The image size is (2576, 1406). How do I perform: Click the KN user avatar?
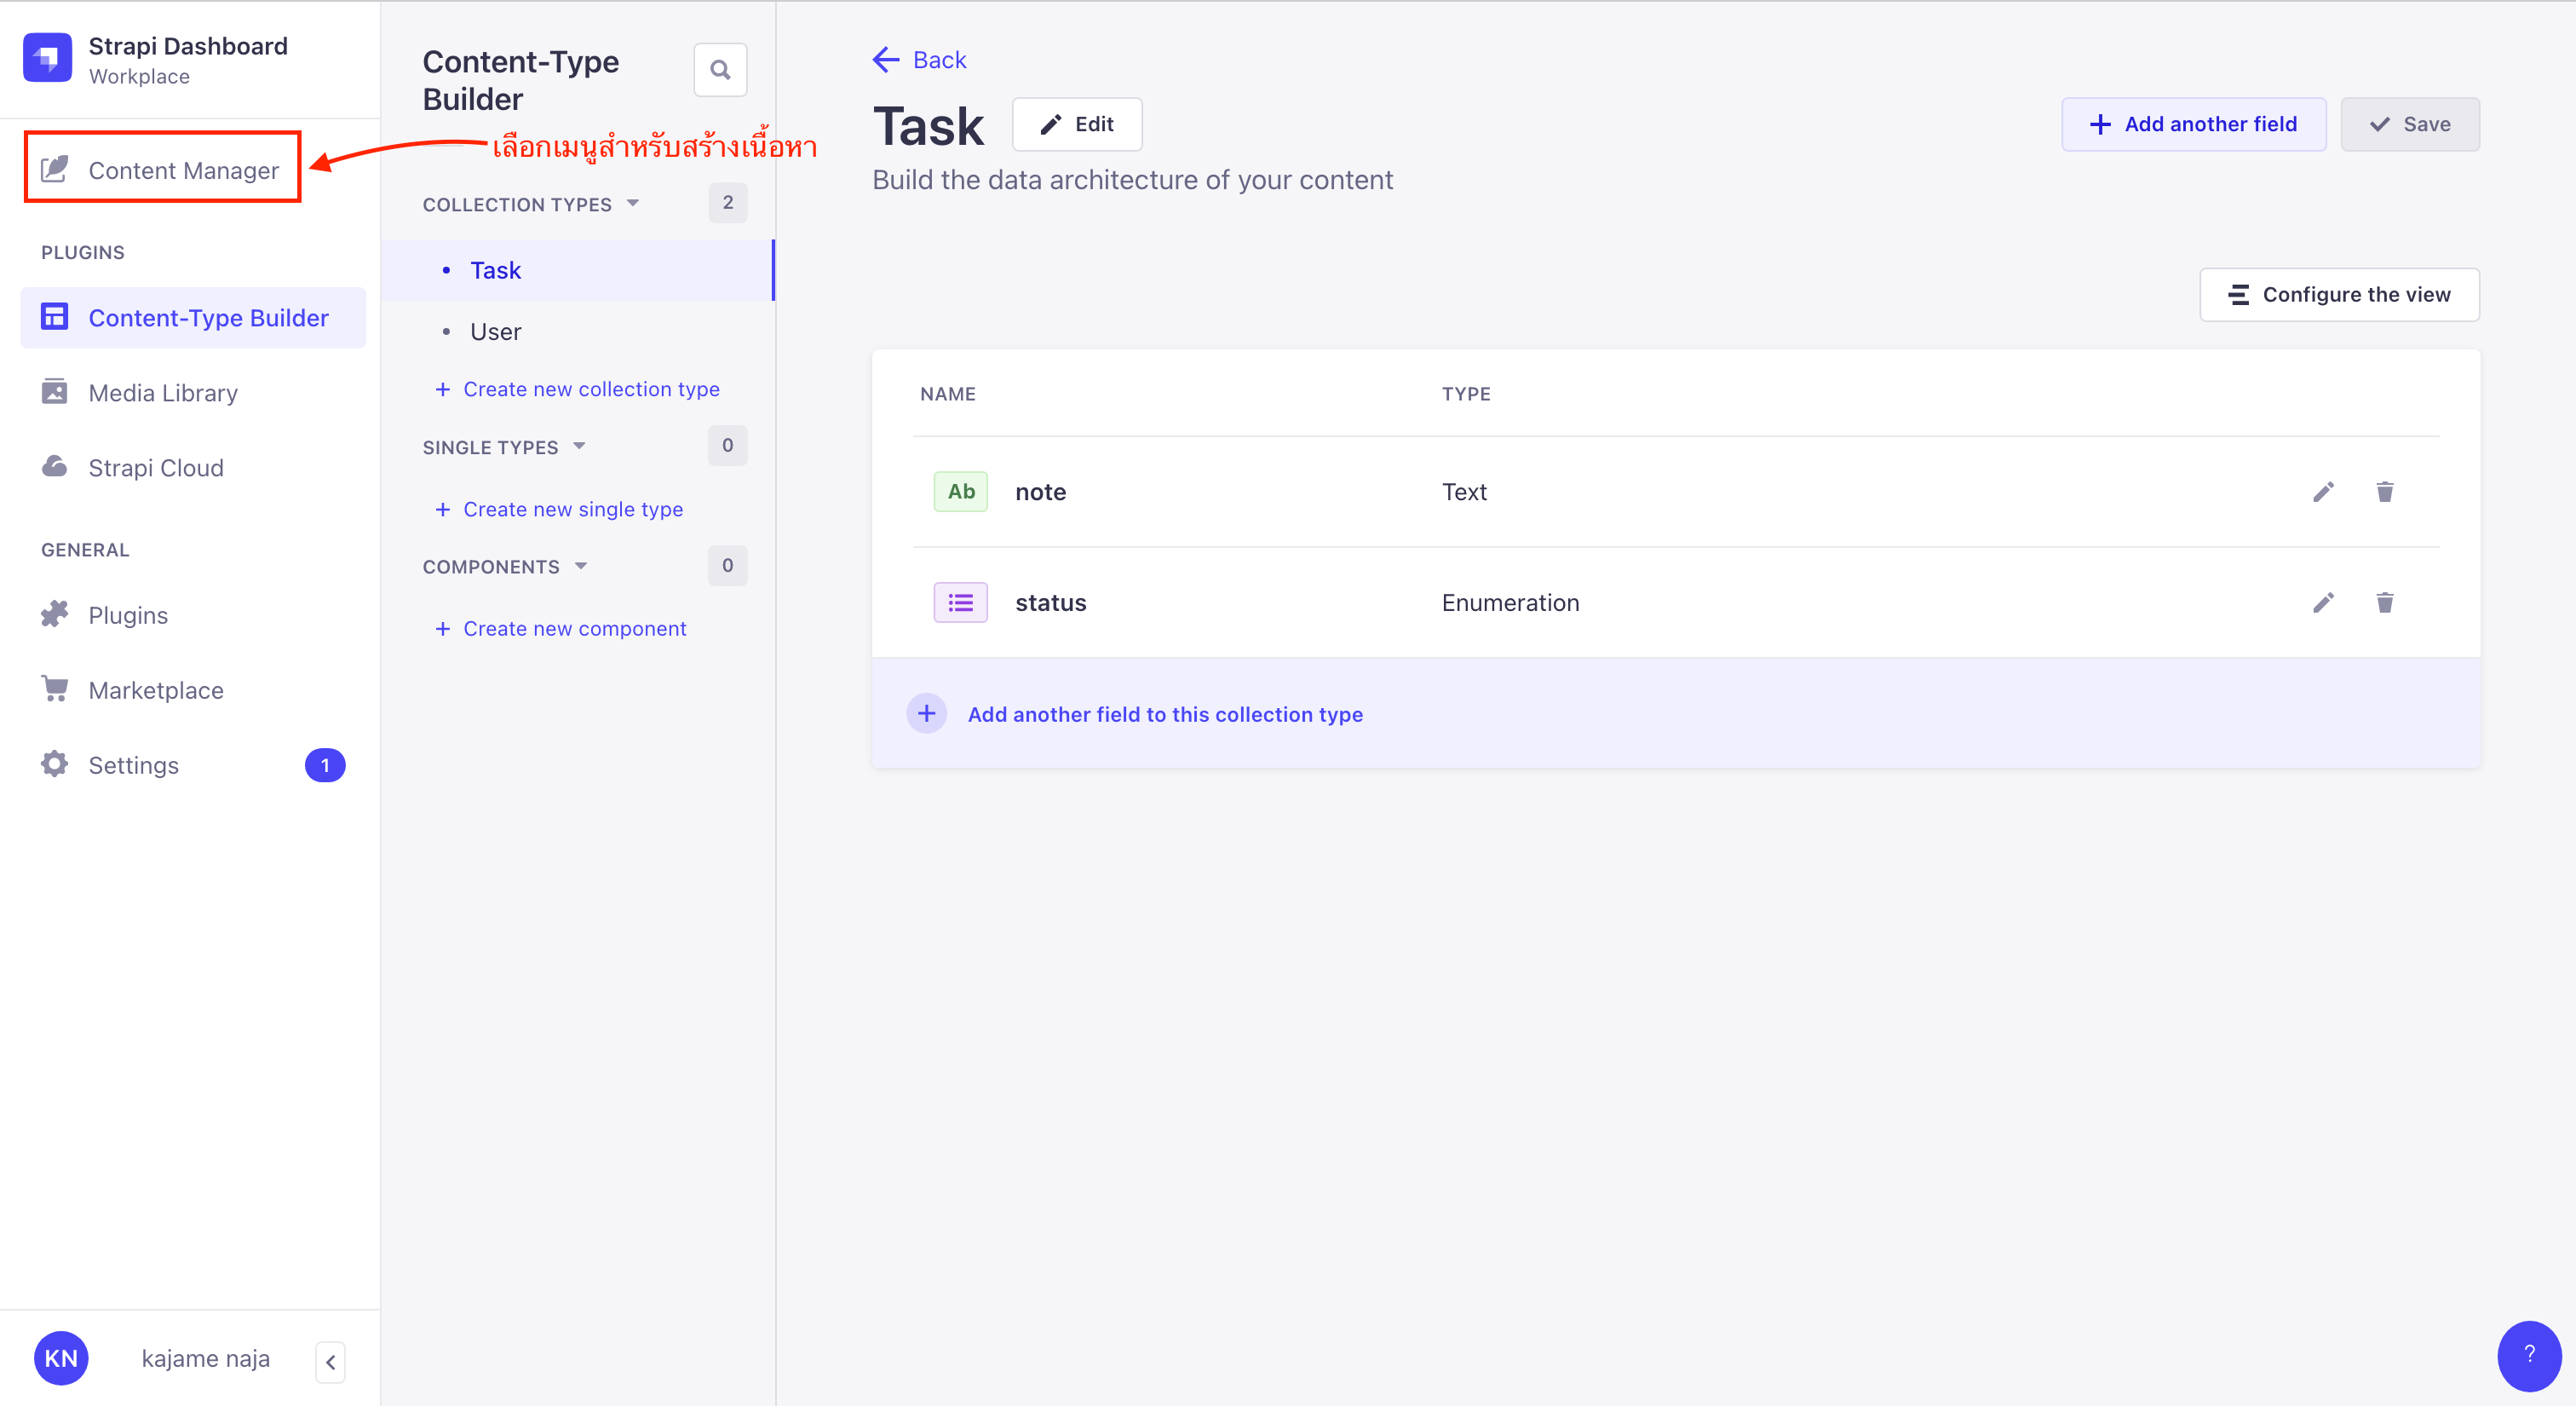click(61, 1358)
